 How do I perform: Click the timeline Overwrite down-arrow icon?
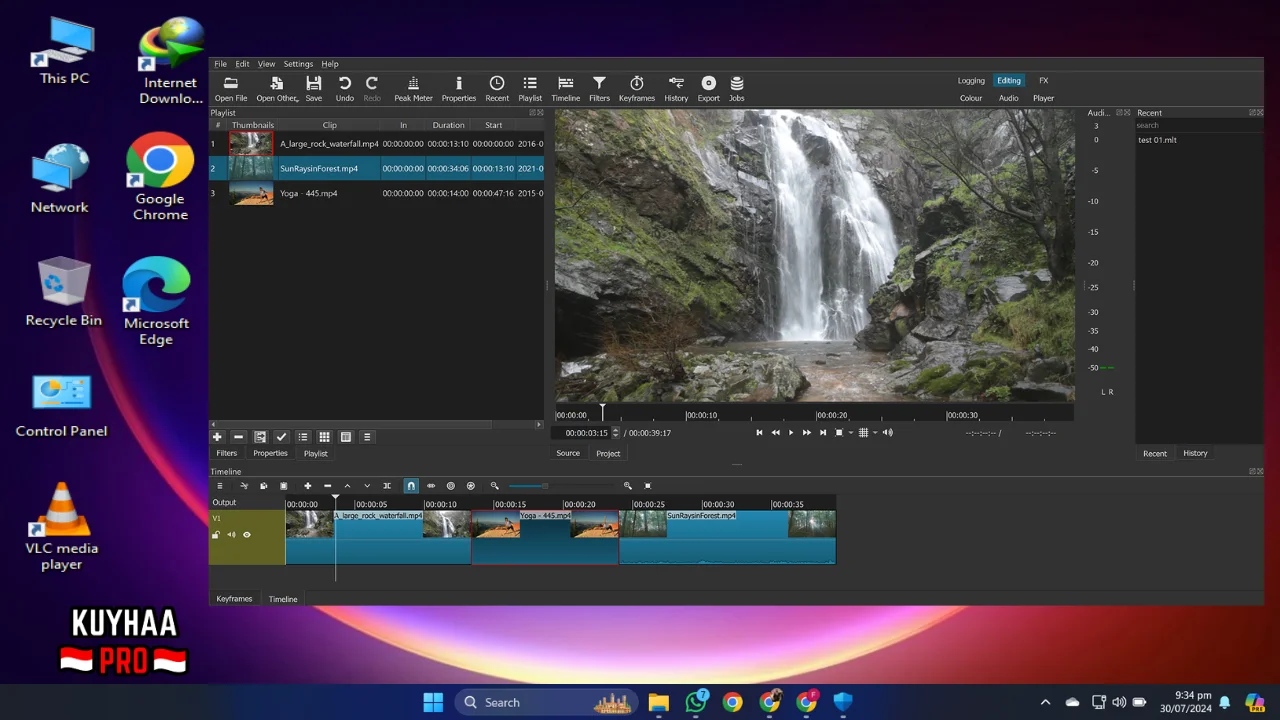[367, 486]
